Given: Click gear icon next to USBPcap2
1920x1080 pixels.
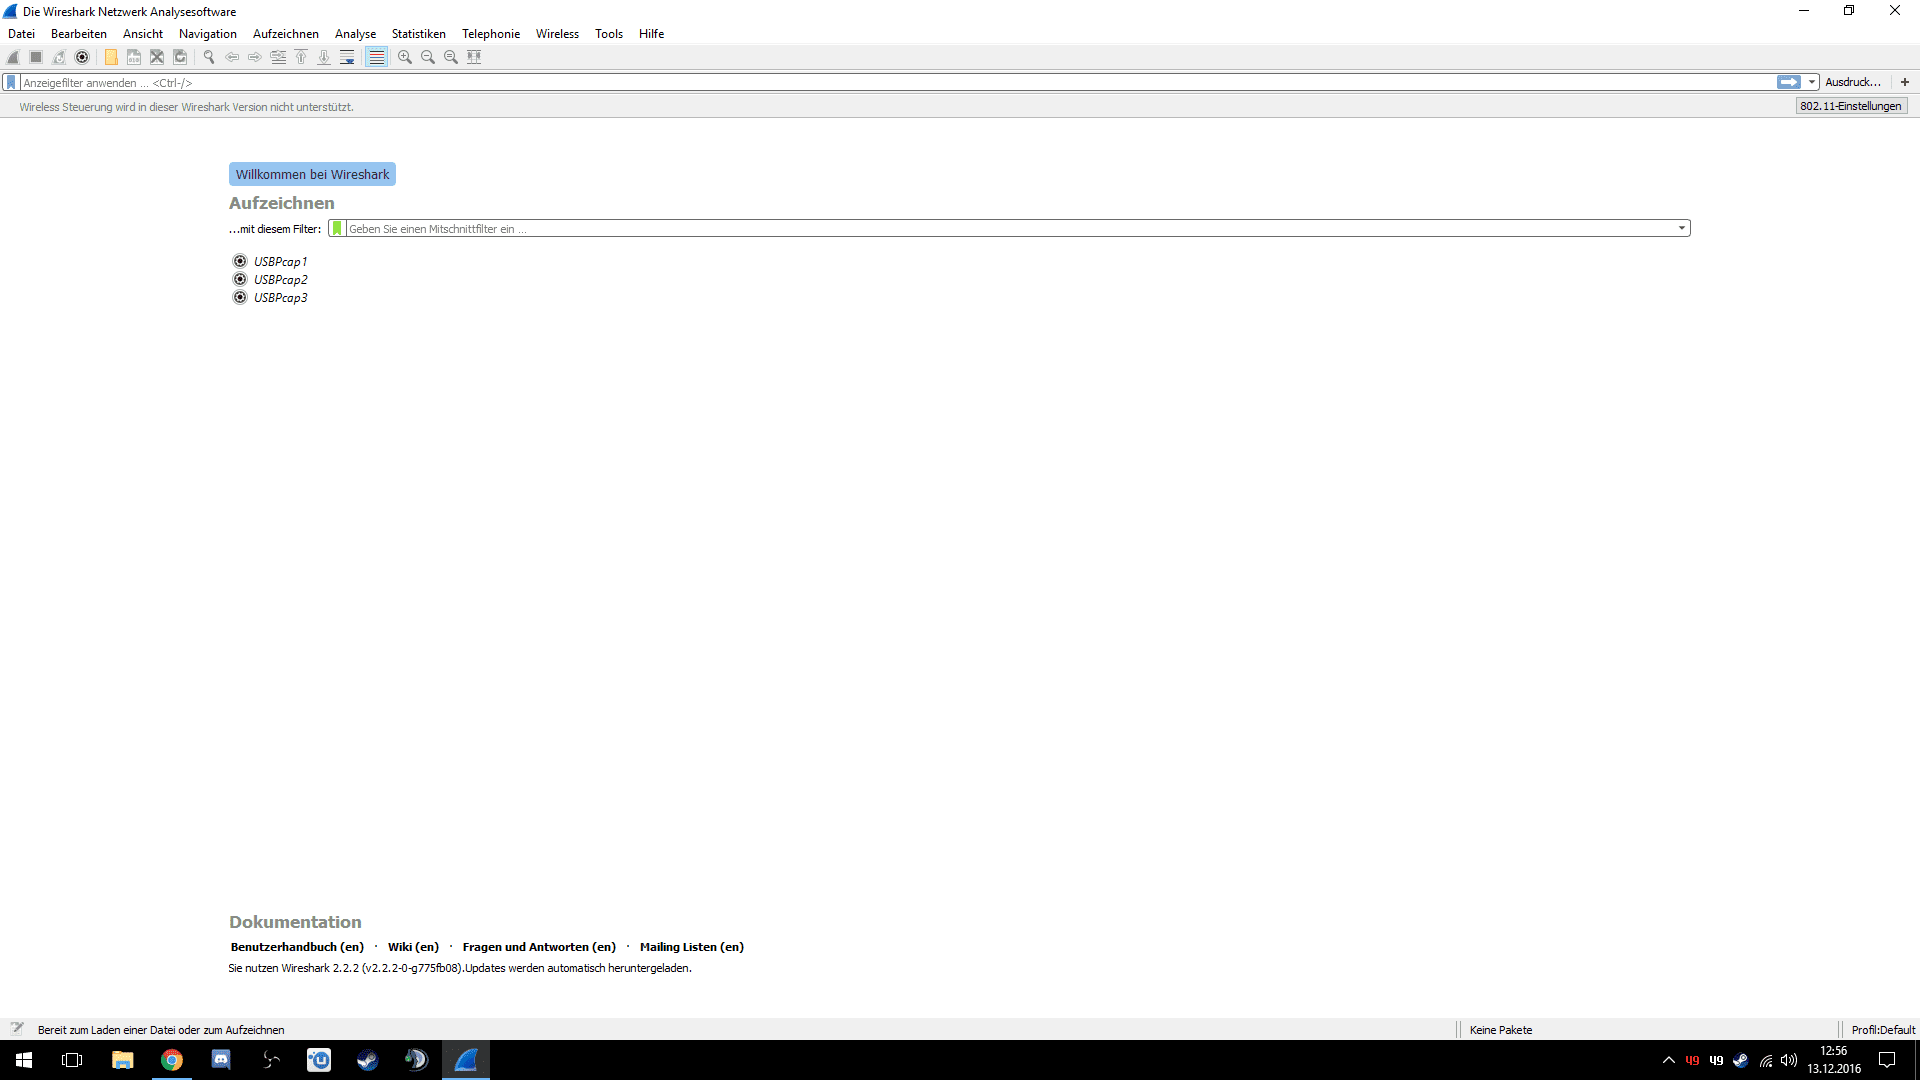Looking at the screenshot, I should (x=240, y=279).
